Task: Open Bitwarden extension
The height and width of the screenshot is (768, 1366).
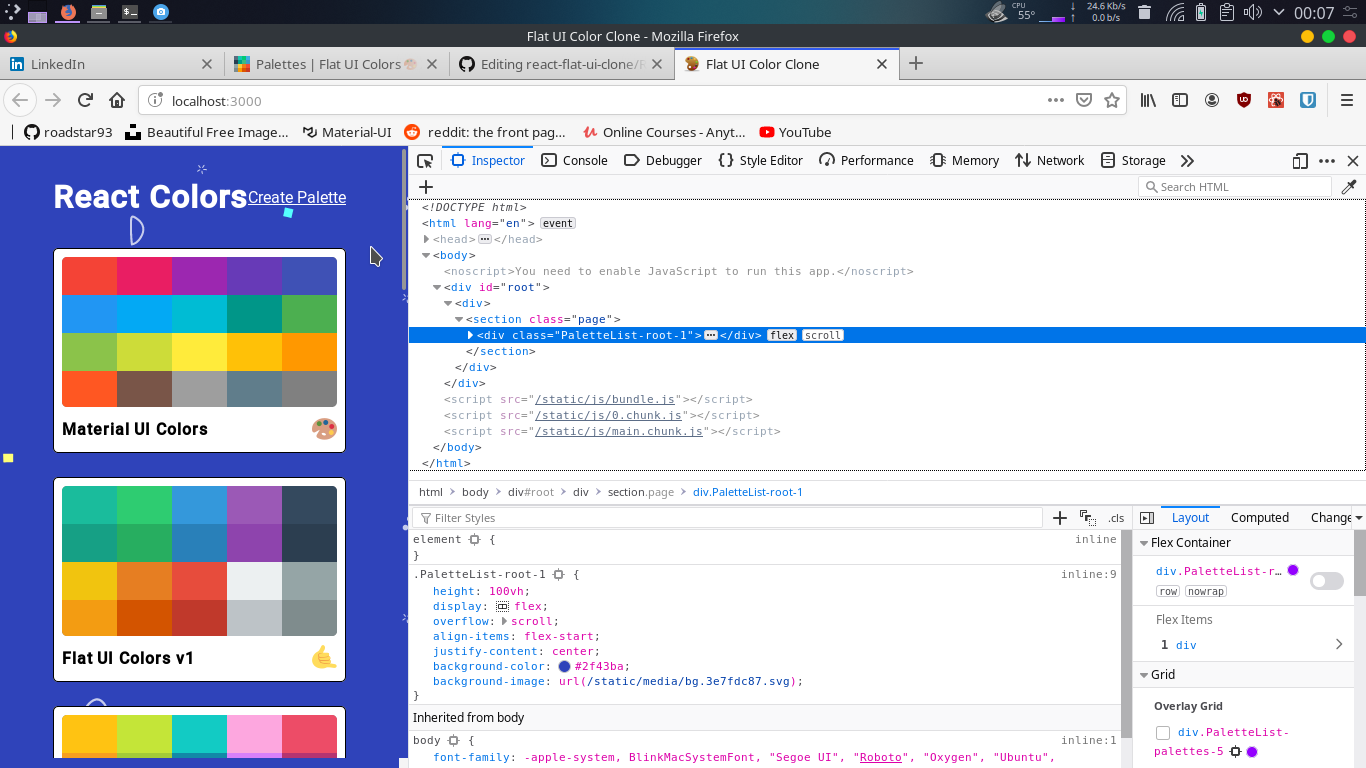Action: (x=1307, y=100)
